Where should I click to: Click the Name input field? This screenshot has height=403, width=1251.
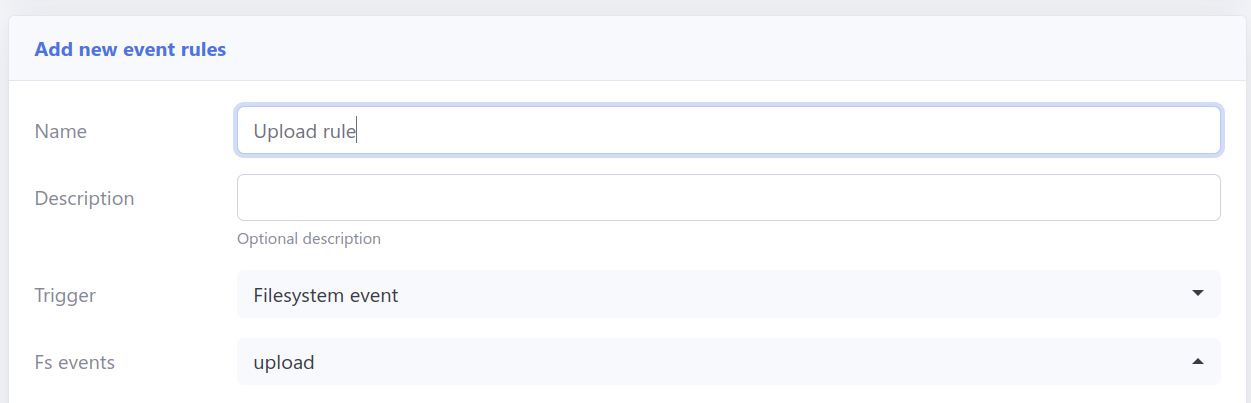(x=728, y=130)
